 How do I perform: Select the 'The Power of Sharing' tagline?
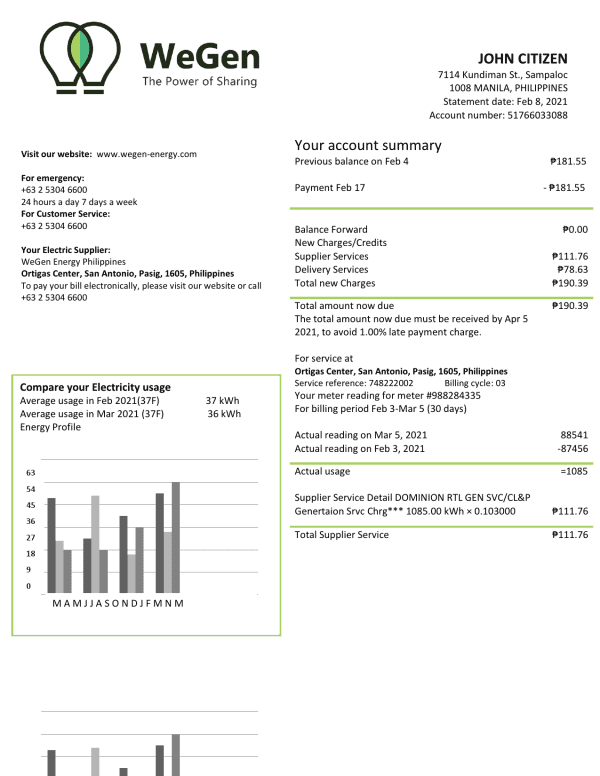[199, 81]
